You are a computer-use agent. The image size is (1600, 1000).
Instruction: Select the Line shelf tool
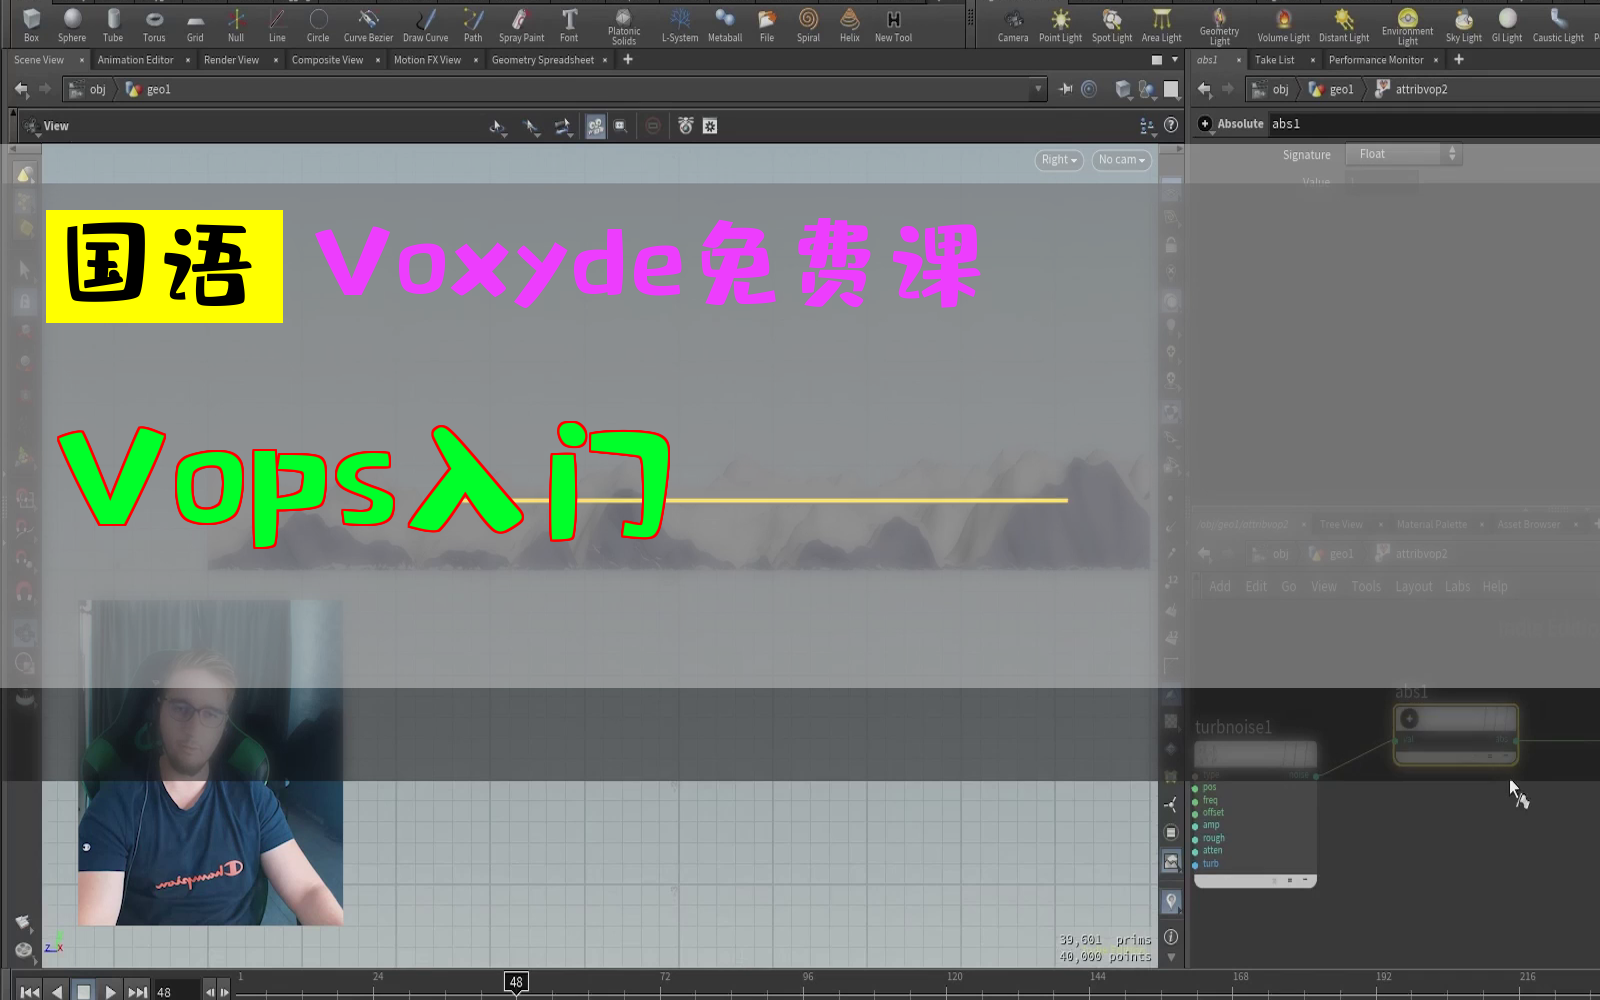point(277,25)
